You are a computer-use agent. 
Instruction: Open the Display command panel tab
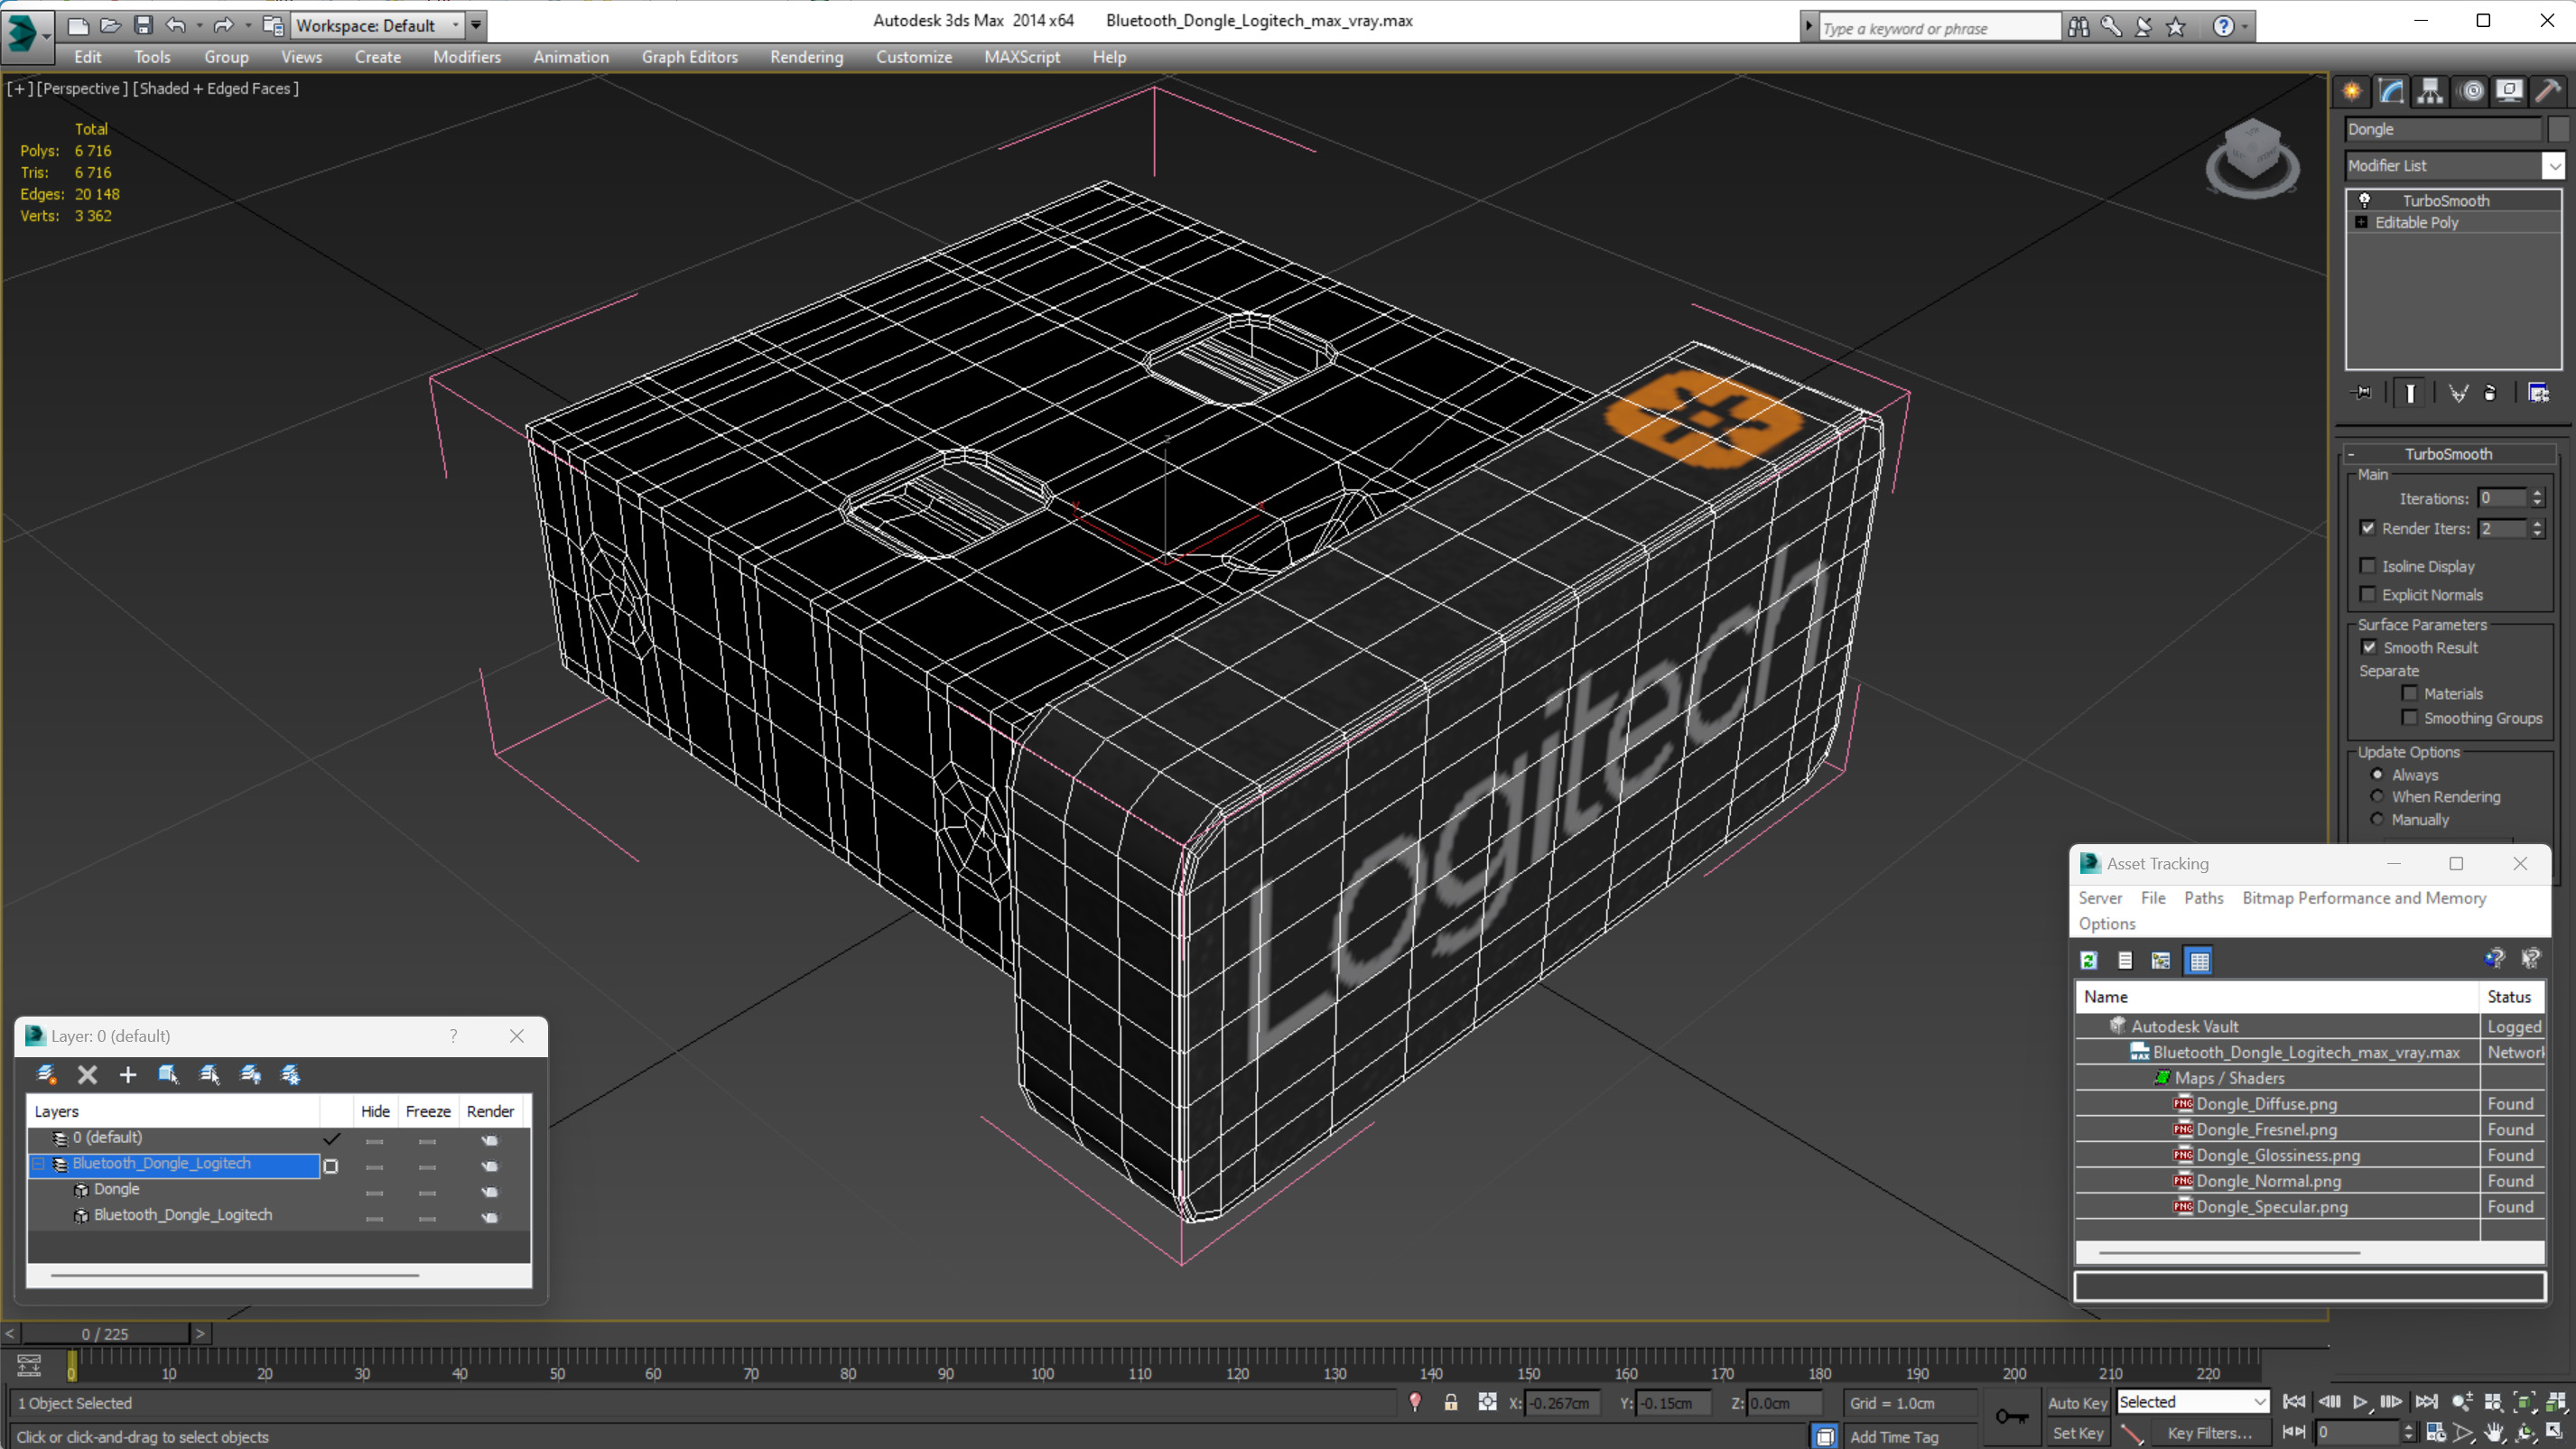point(2509,91)
